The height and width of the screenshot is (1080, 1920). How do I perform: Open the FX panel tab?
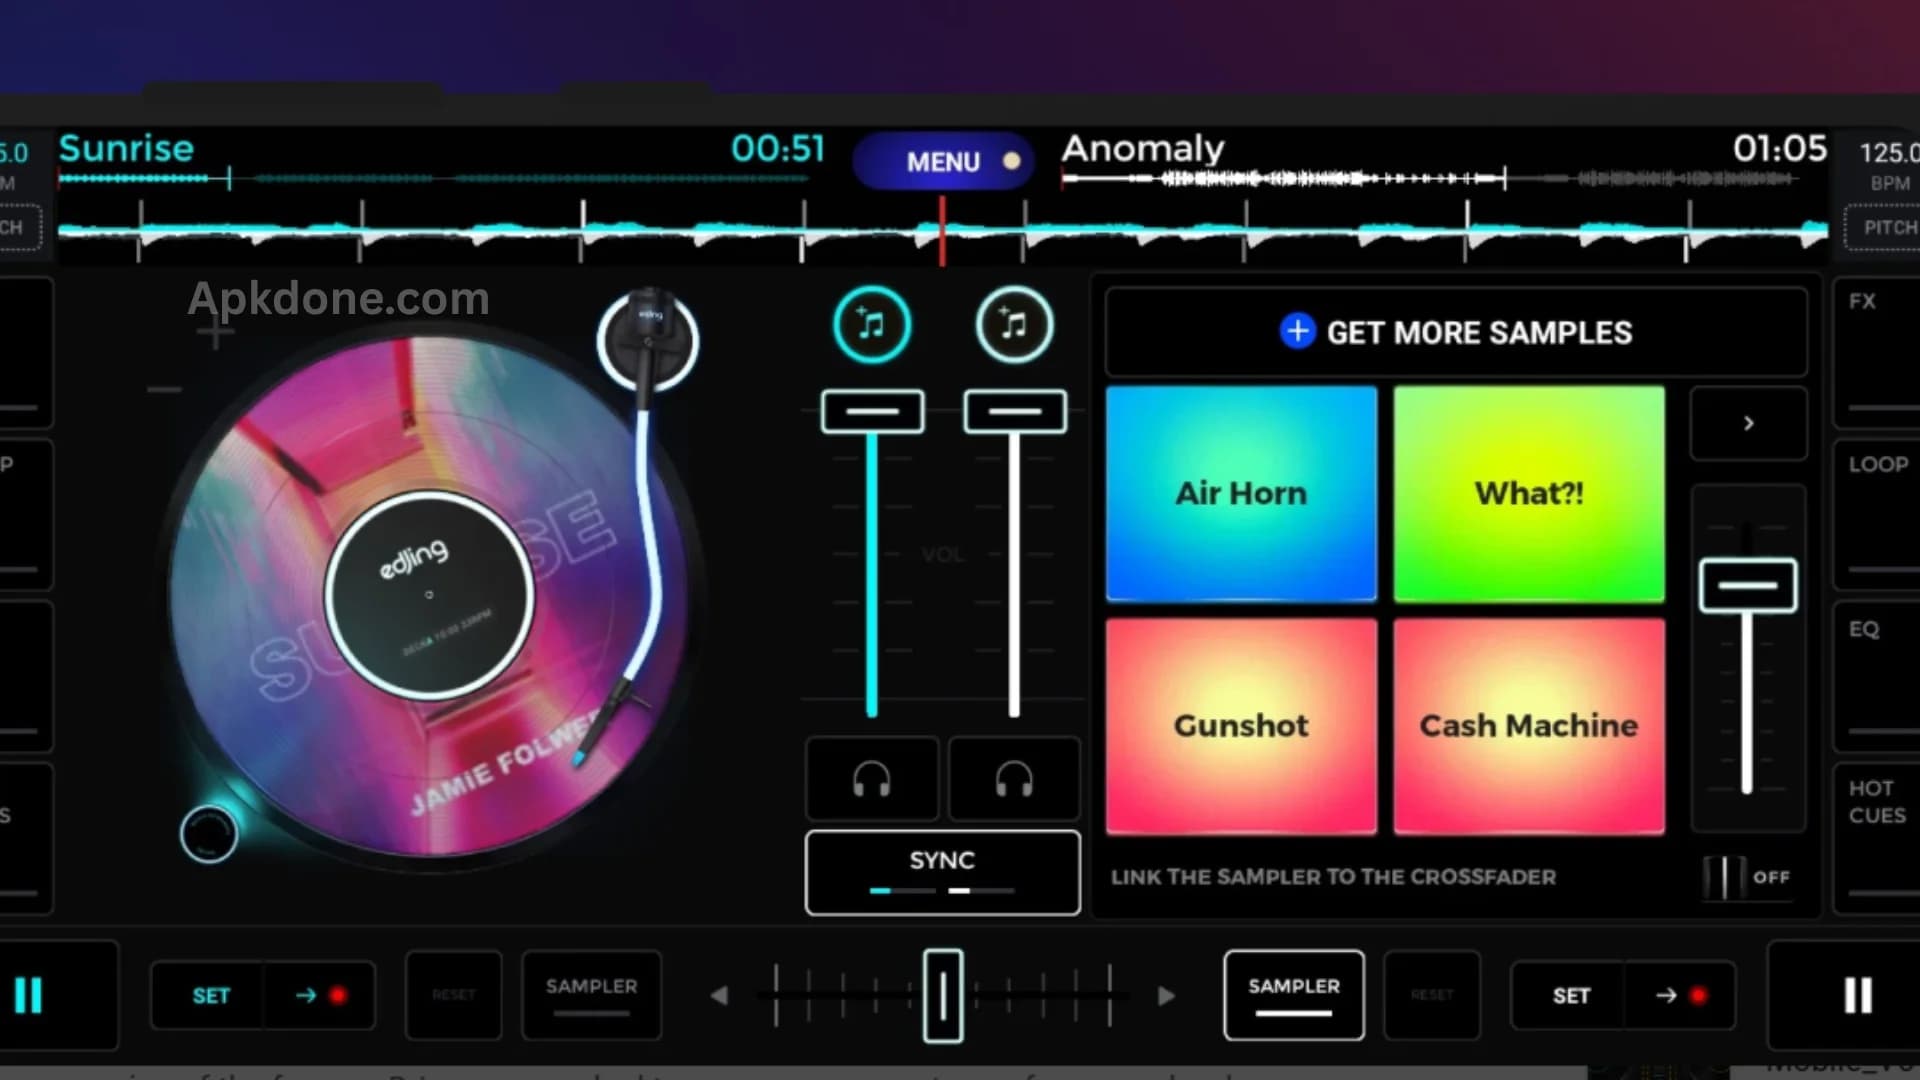pos(1876,354)
